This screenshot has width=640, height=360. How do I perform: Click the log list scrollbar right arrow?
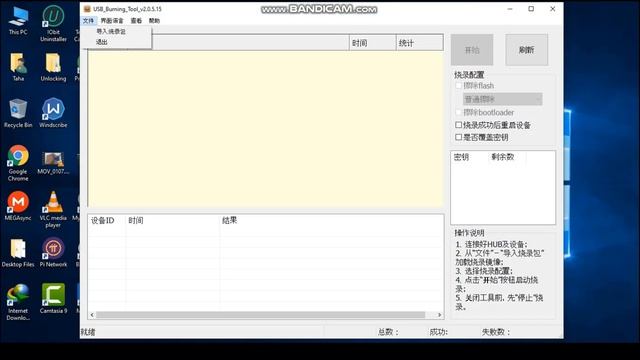(439, 315)
